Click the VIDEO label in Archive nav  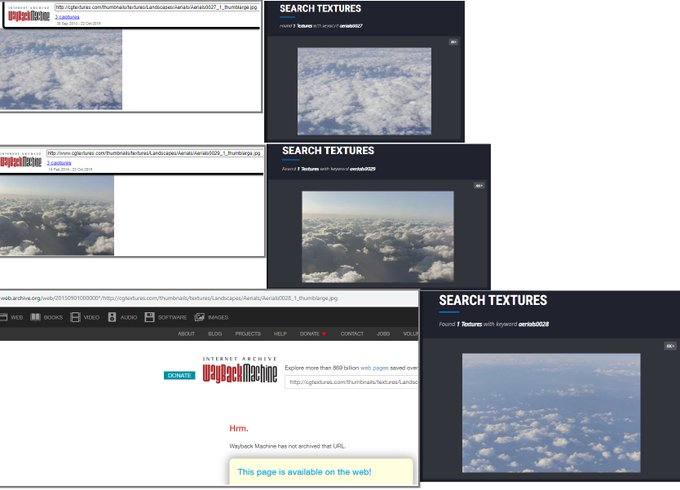[x=91, y=317]
